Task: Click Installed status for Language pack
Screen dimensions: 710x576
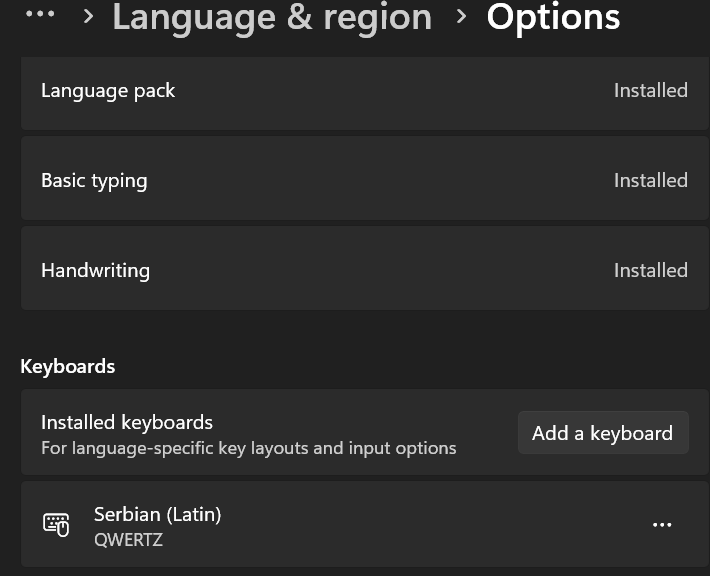Action: pos(650,91)
